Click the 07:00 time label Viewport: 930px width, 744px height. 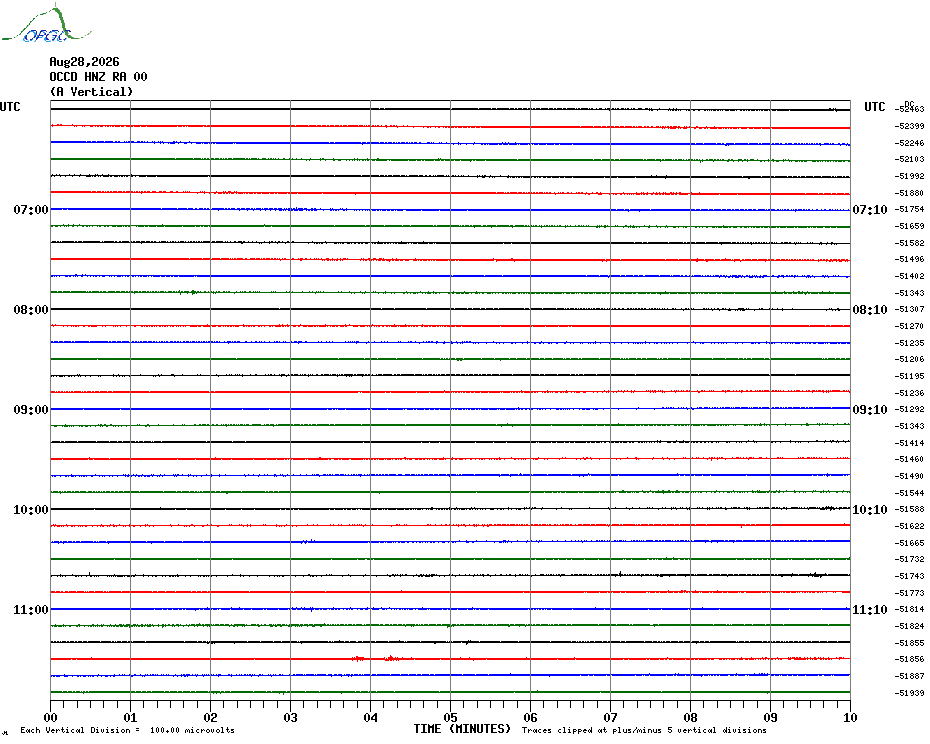(31, 209)
